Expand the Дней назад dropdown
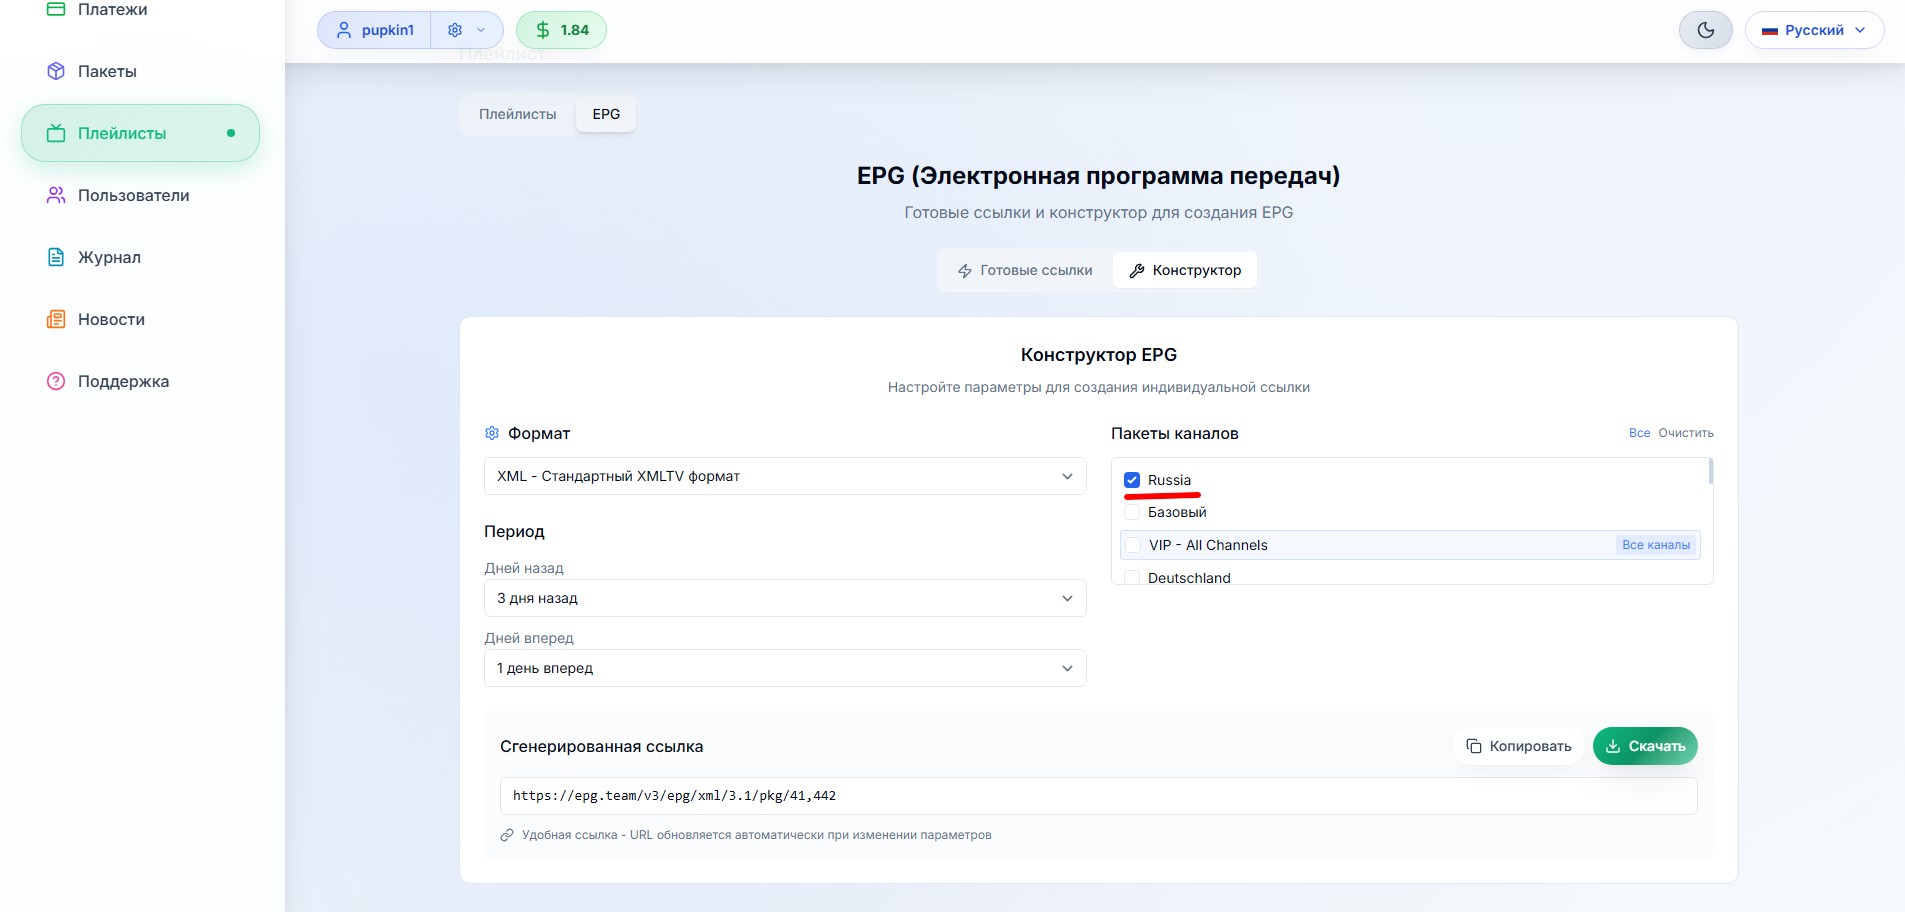The width and height of the screenshot is (1905, 912). coord(784,598)
